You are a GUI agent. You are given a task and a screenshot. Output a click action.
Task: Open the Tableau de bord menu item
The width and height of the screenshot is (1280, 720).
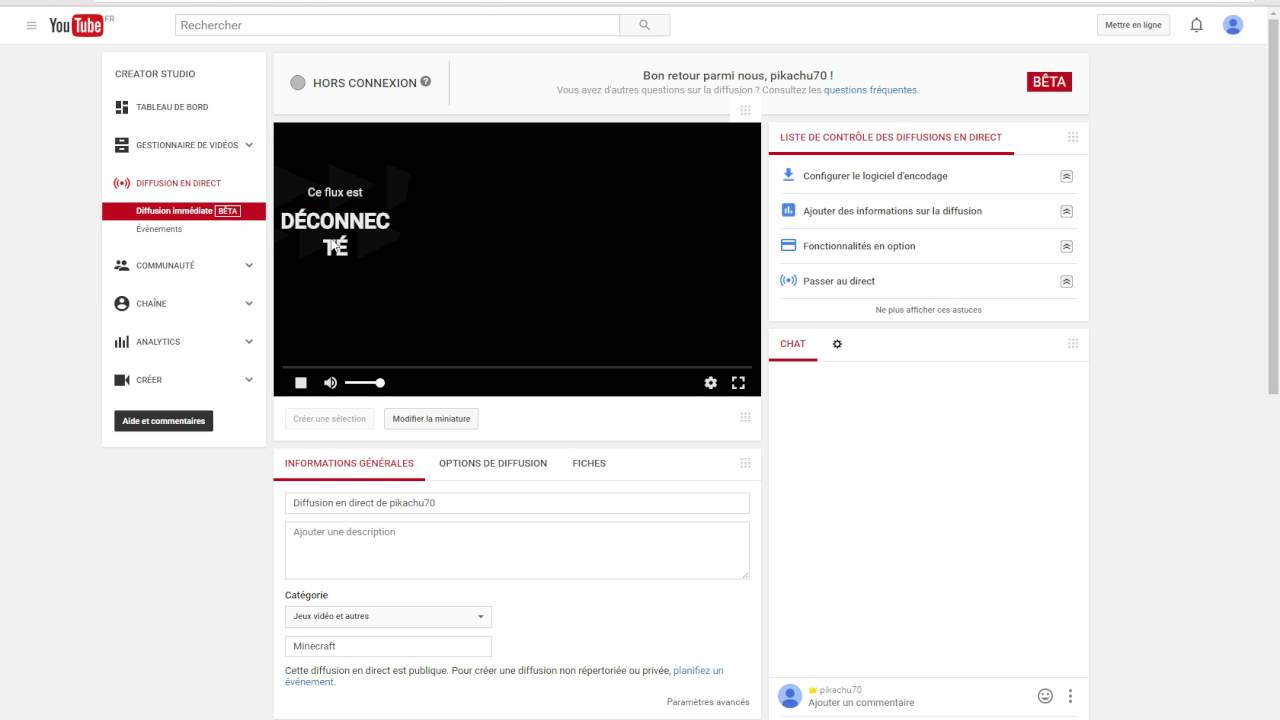172,107
